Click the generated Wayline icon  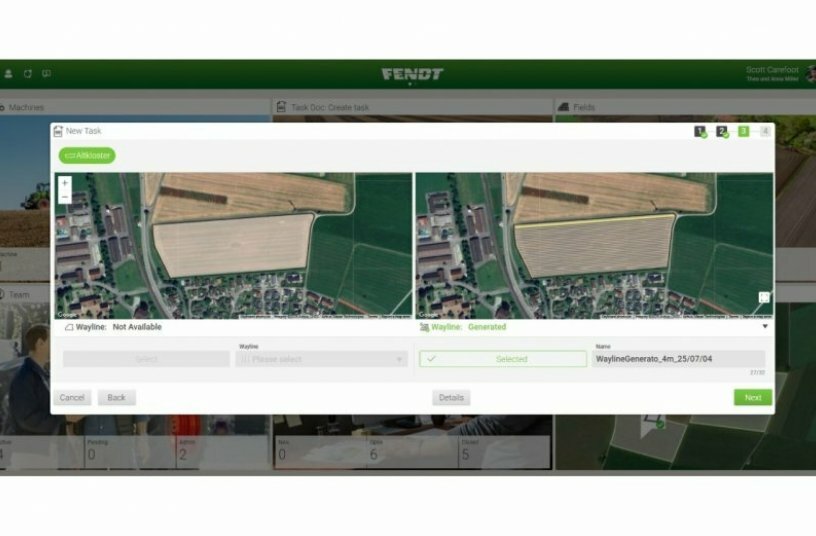pos(424,327)
